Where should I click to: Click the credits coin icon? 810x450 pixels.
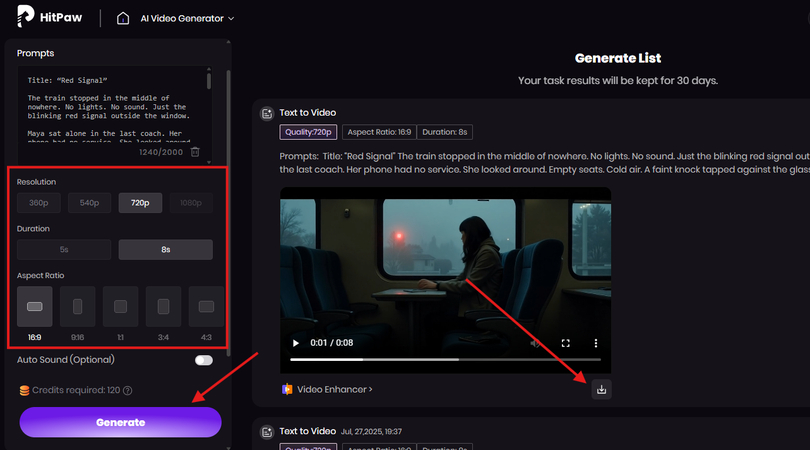tap(24, 391)
